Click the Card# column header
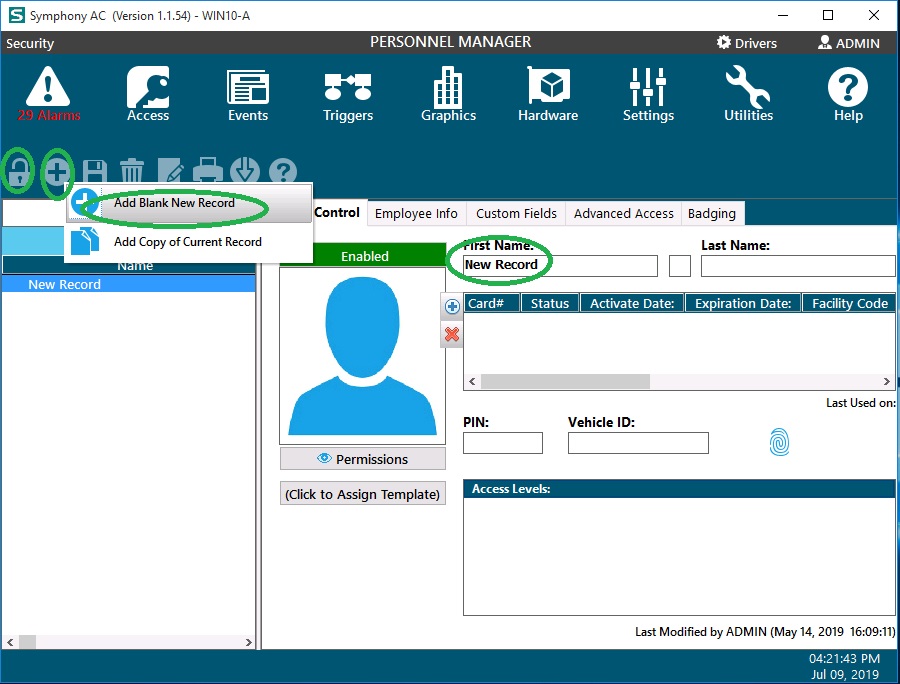 coord(492,303)
